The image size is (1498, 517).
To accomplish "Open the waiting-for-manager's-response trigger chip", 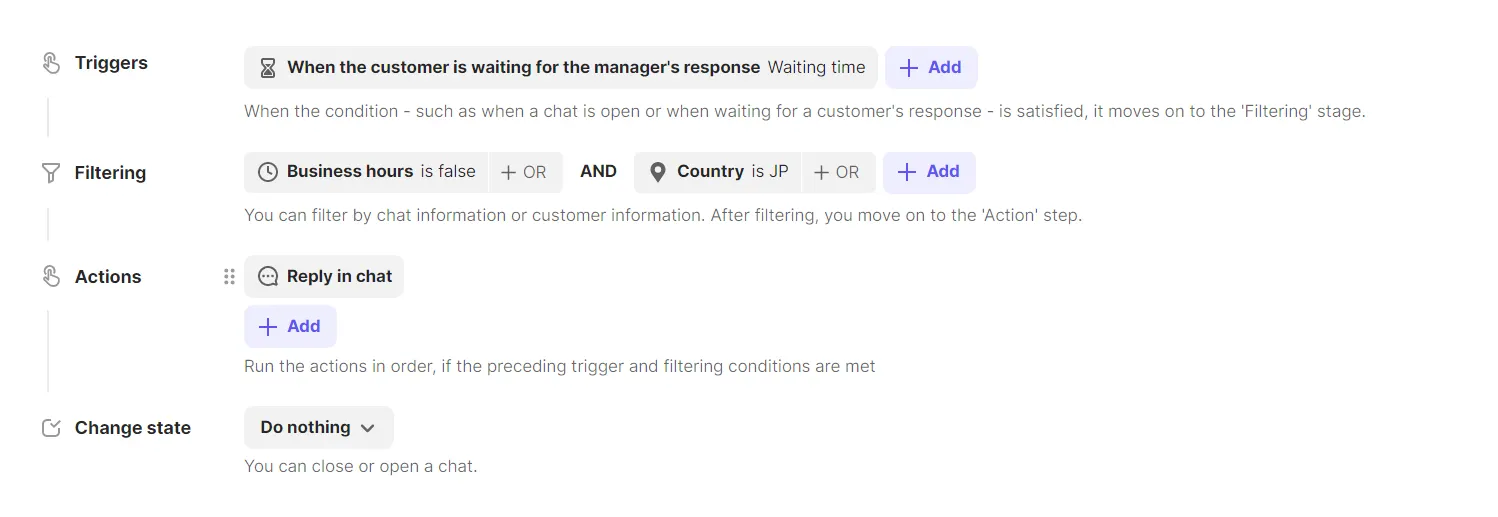I will tap(560, 68).
